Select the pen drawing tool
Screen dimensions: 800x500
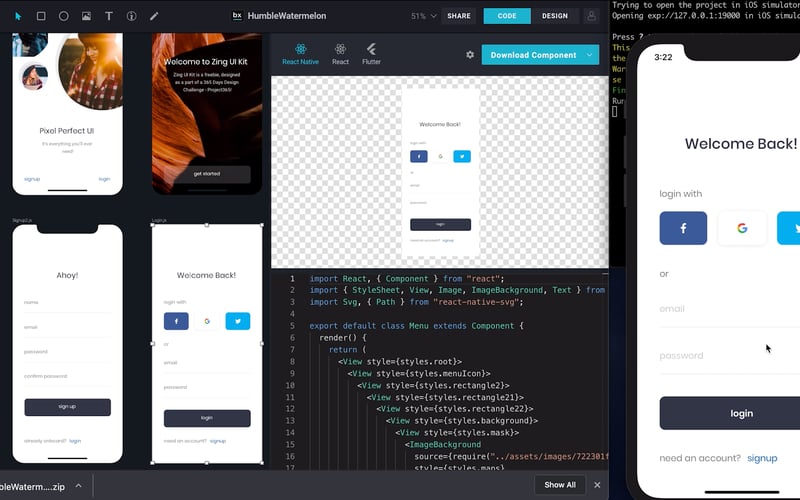(x=154, y=16)
